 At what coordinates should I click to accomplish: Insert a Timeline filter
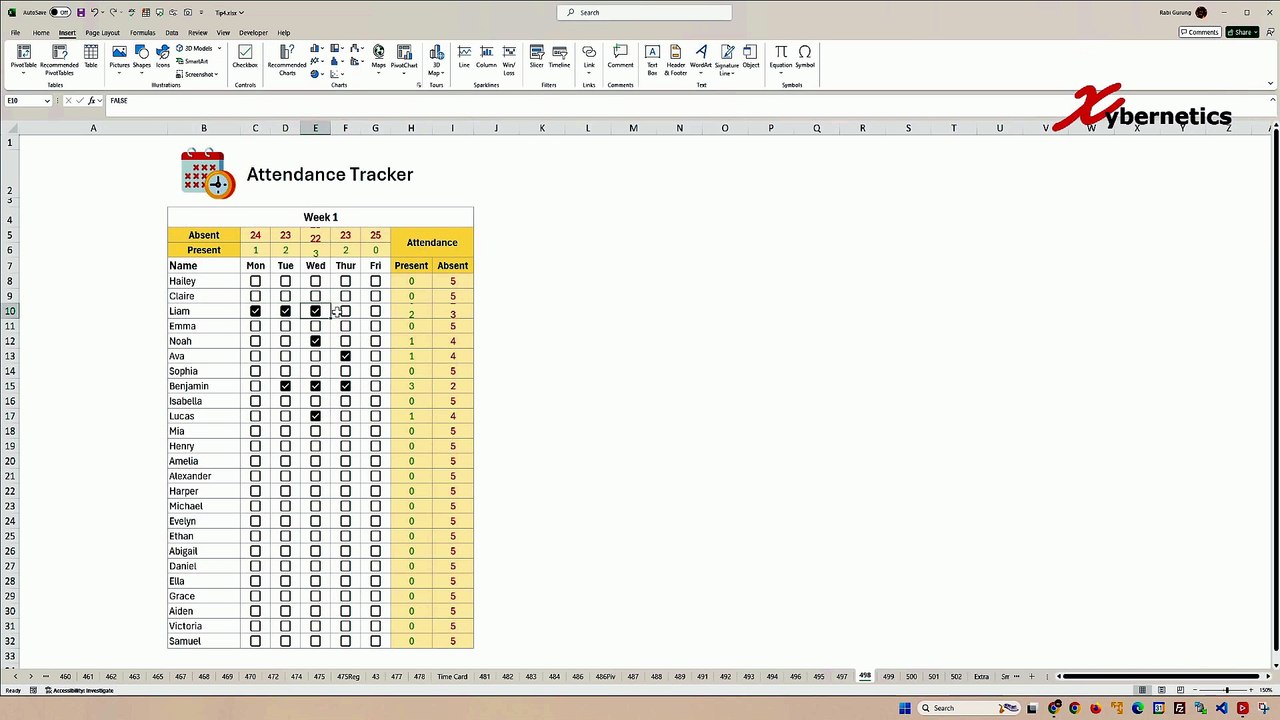pyautogui.click(x=559, y=57)
